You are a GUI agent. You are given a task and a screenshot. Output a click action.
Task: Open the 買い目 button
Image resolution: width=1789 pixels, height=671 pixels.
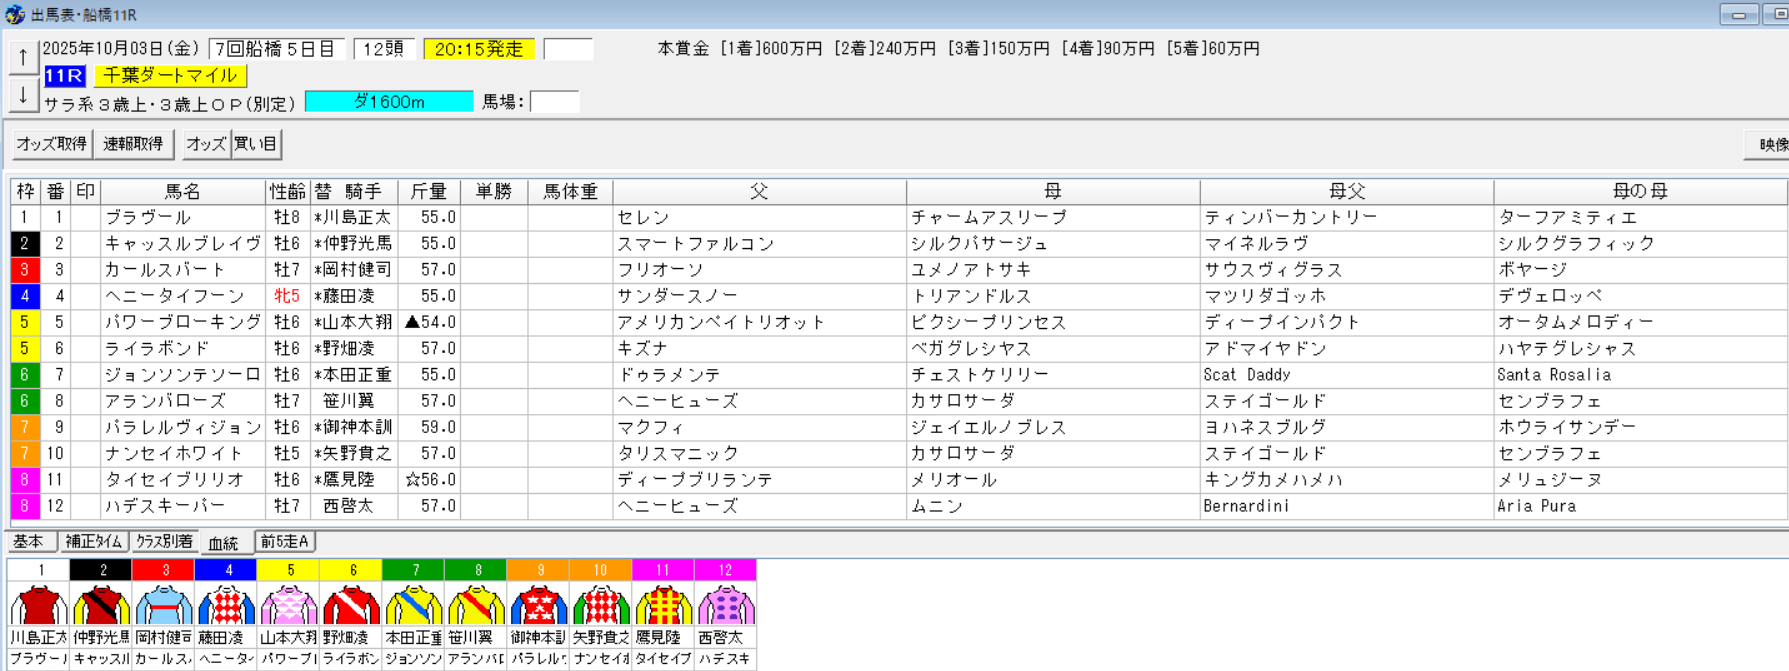(x=256, y=144)
